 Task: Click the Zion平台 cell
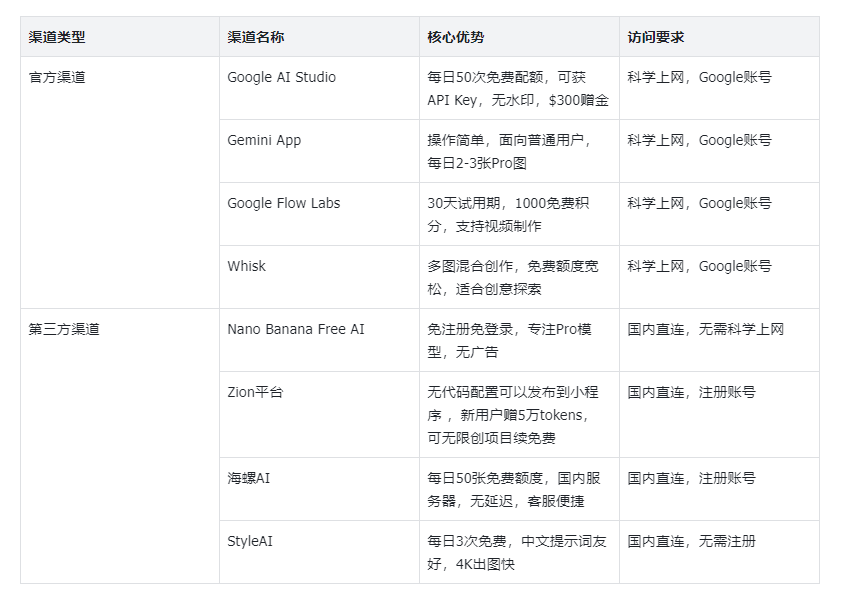(x=319, y=415)
